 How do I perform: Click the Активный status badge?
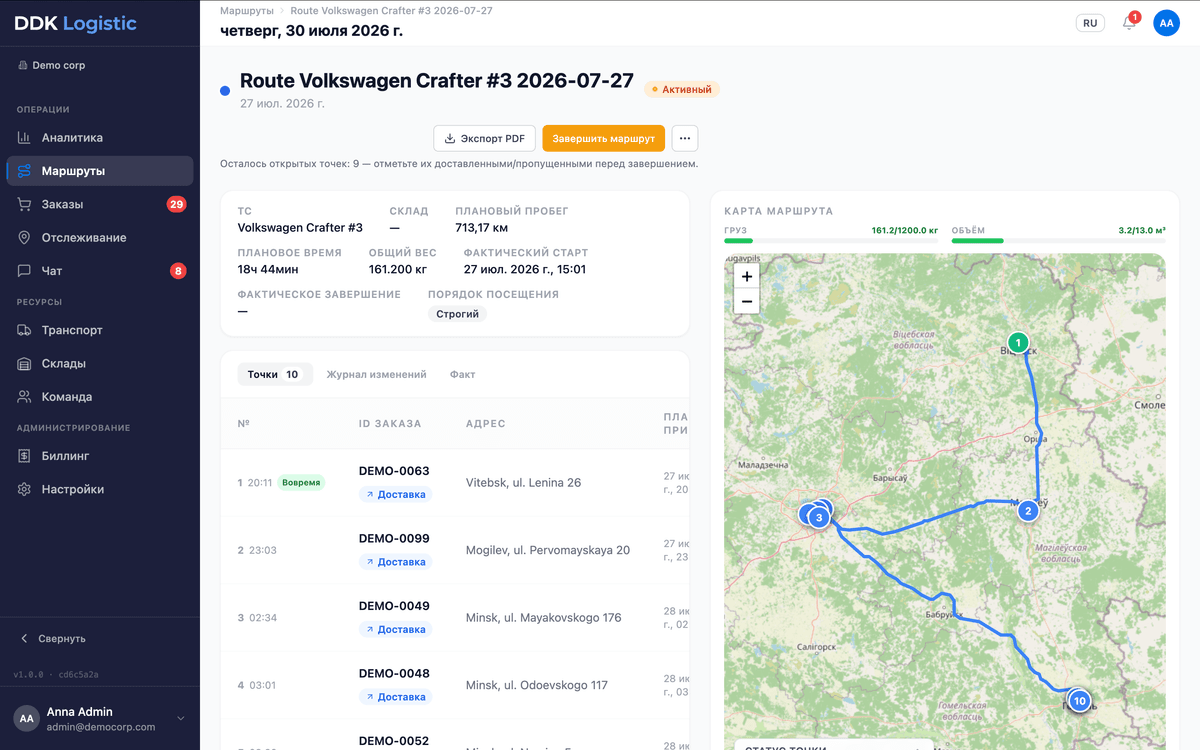click(x=681, y=89)
